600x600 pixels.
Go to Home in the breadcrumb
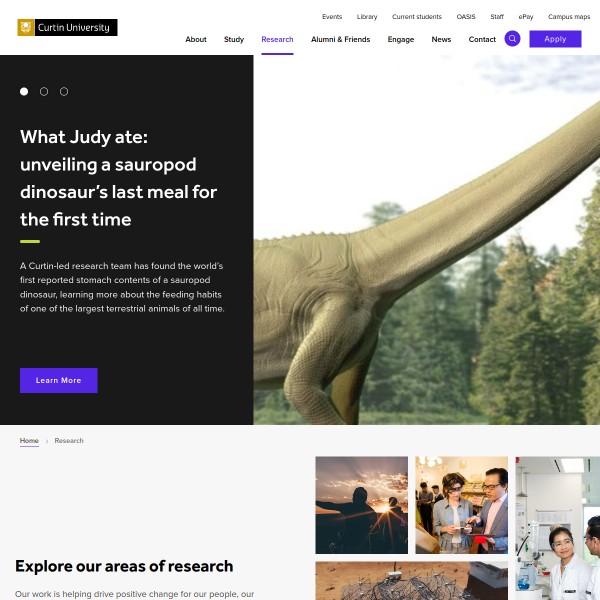pos(29,441)
